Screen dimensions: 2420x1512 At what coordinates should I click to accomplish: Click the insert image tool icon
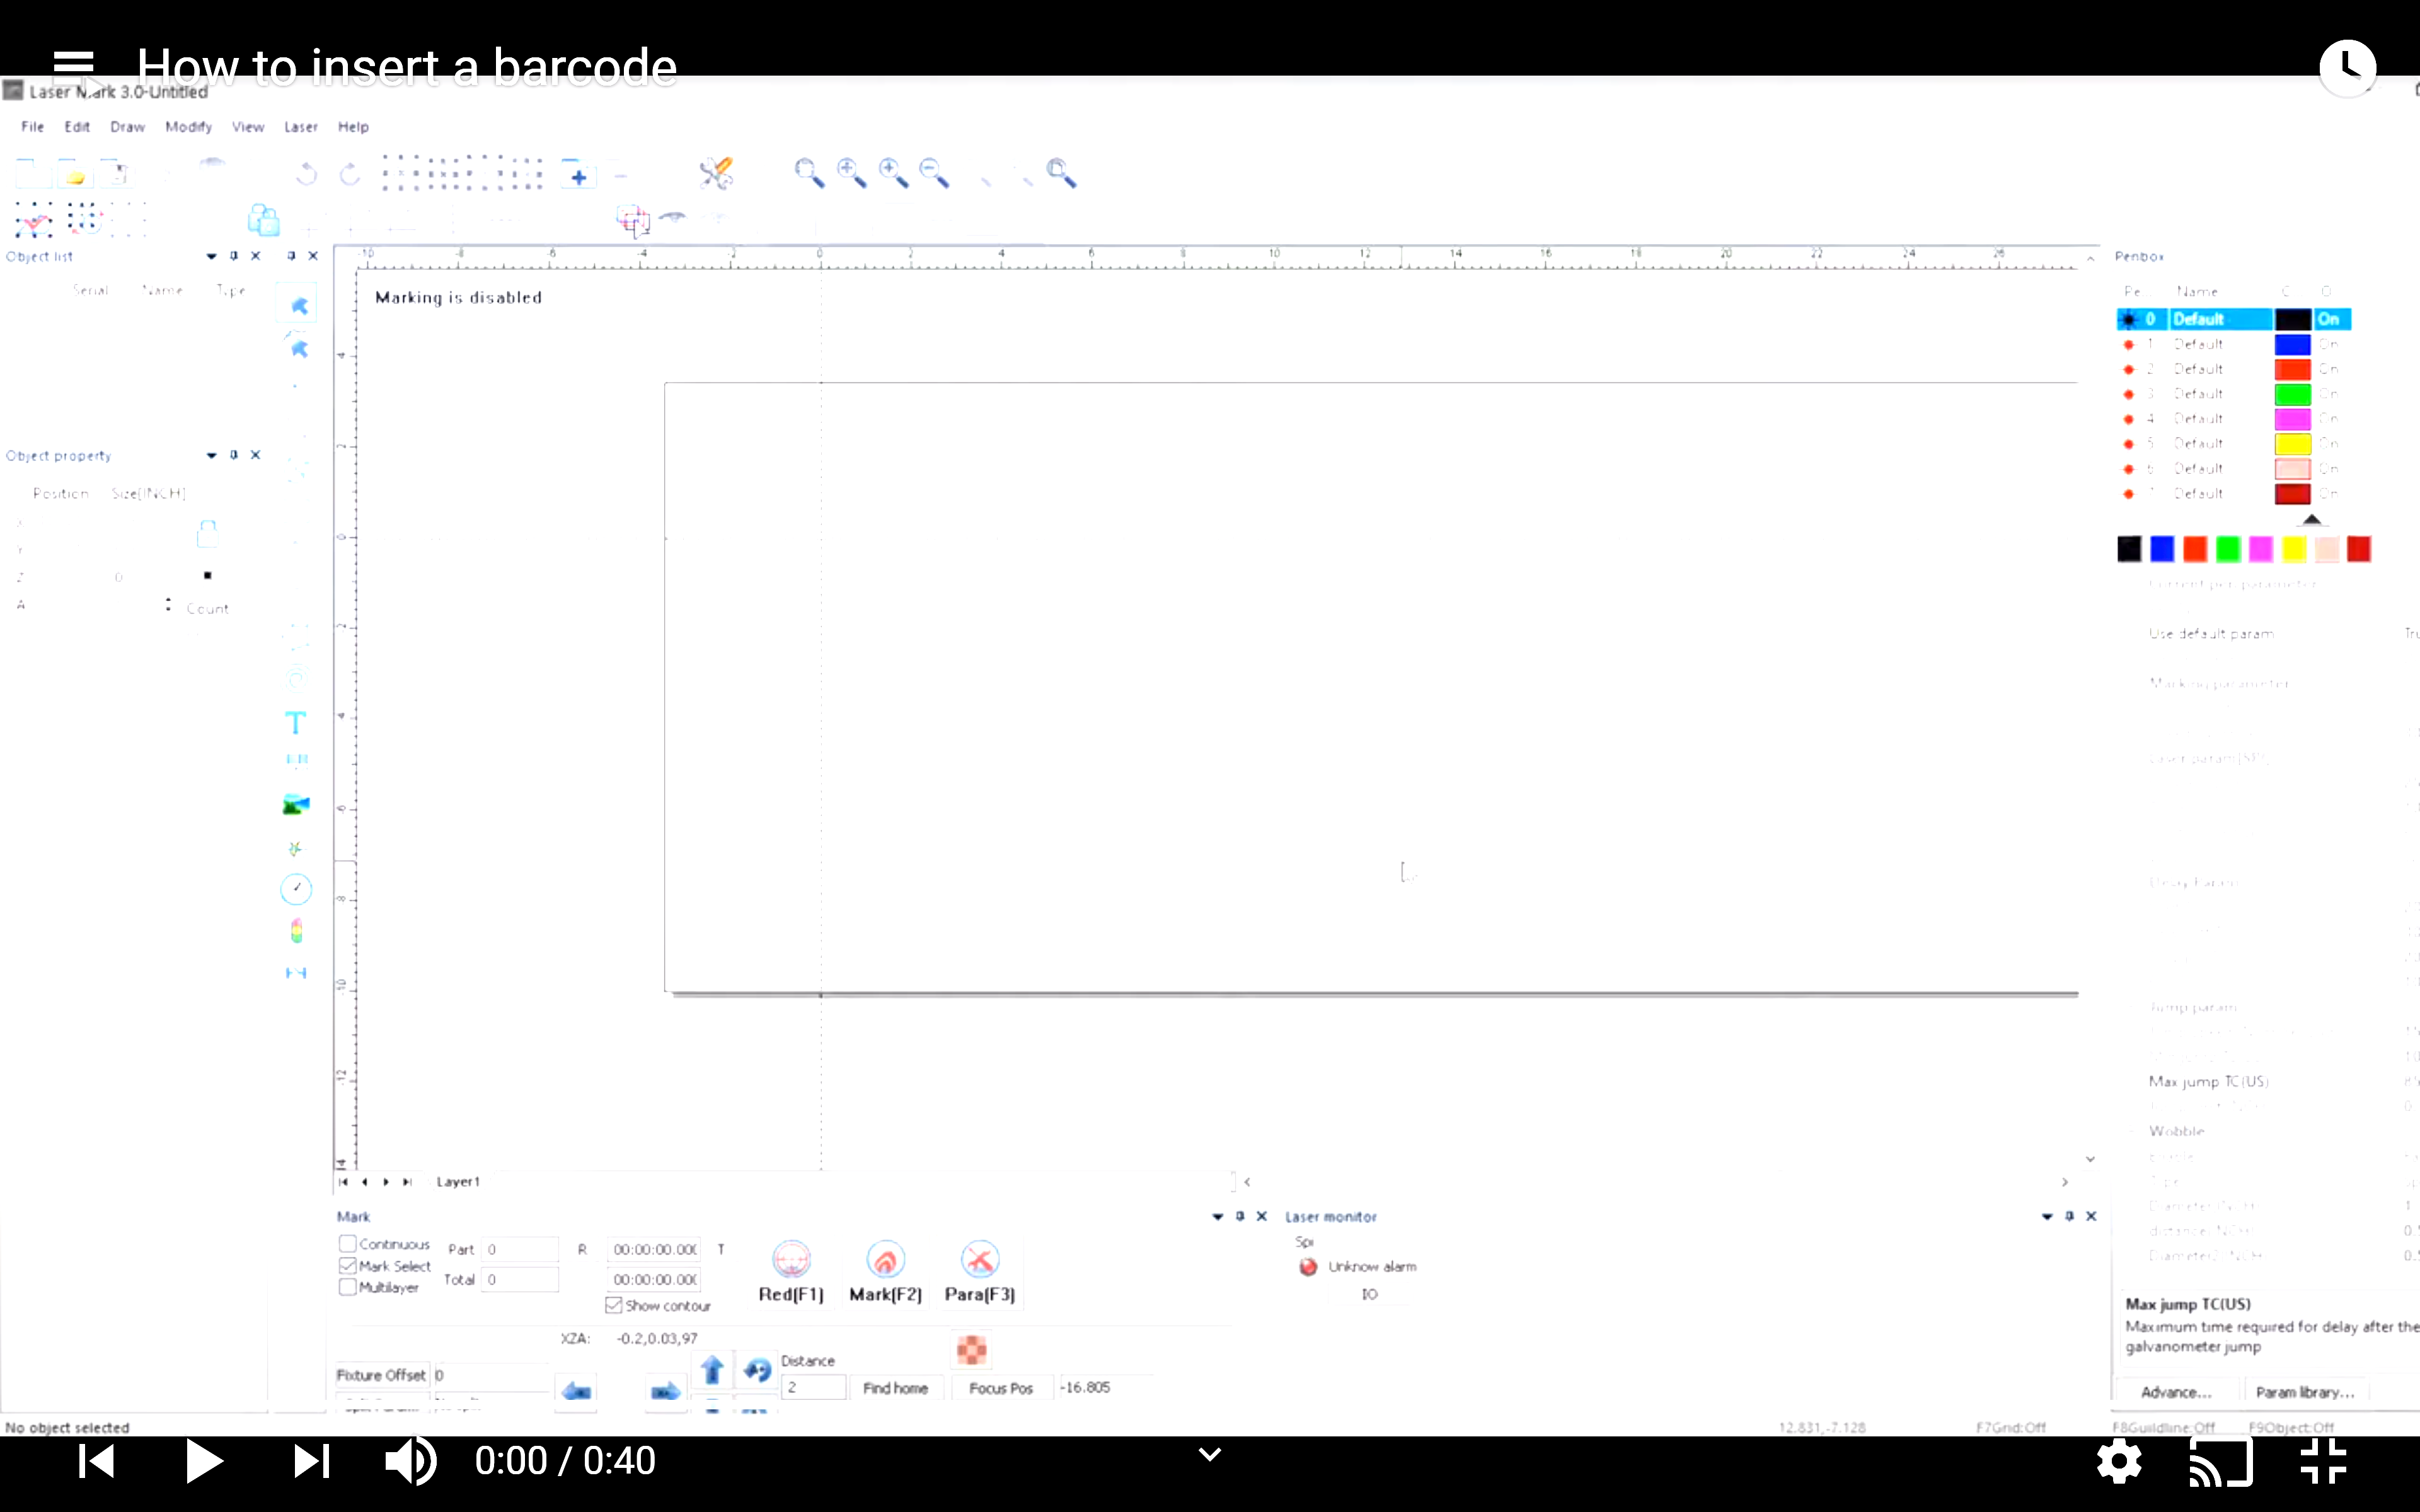coord(295,804)
